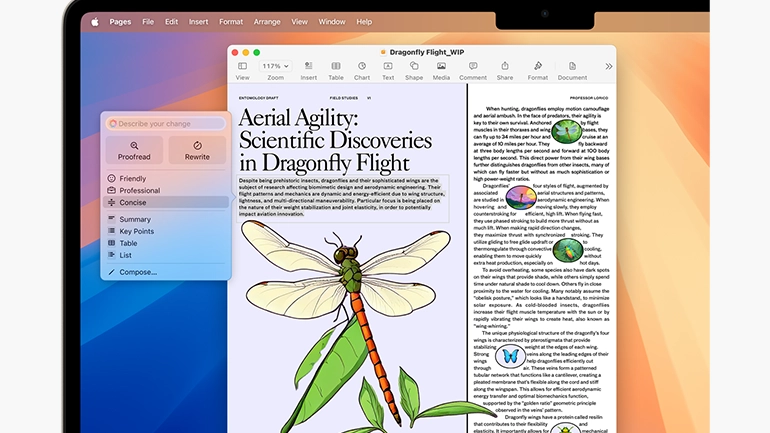Click the Aerial Agility headline text
This screenshot has height=433, width=770.
point(335,140)
